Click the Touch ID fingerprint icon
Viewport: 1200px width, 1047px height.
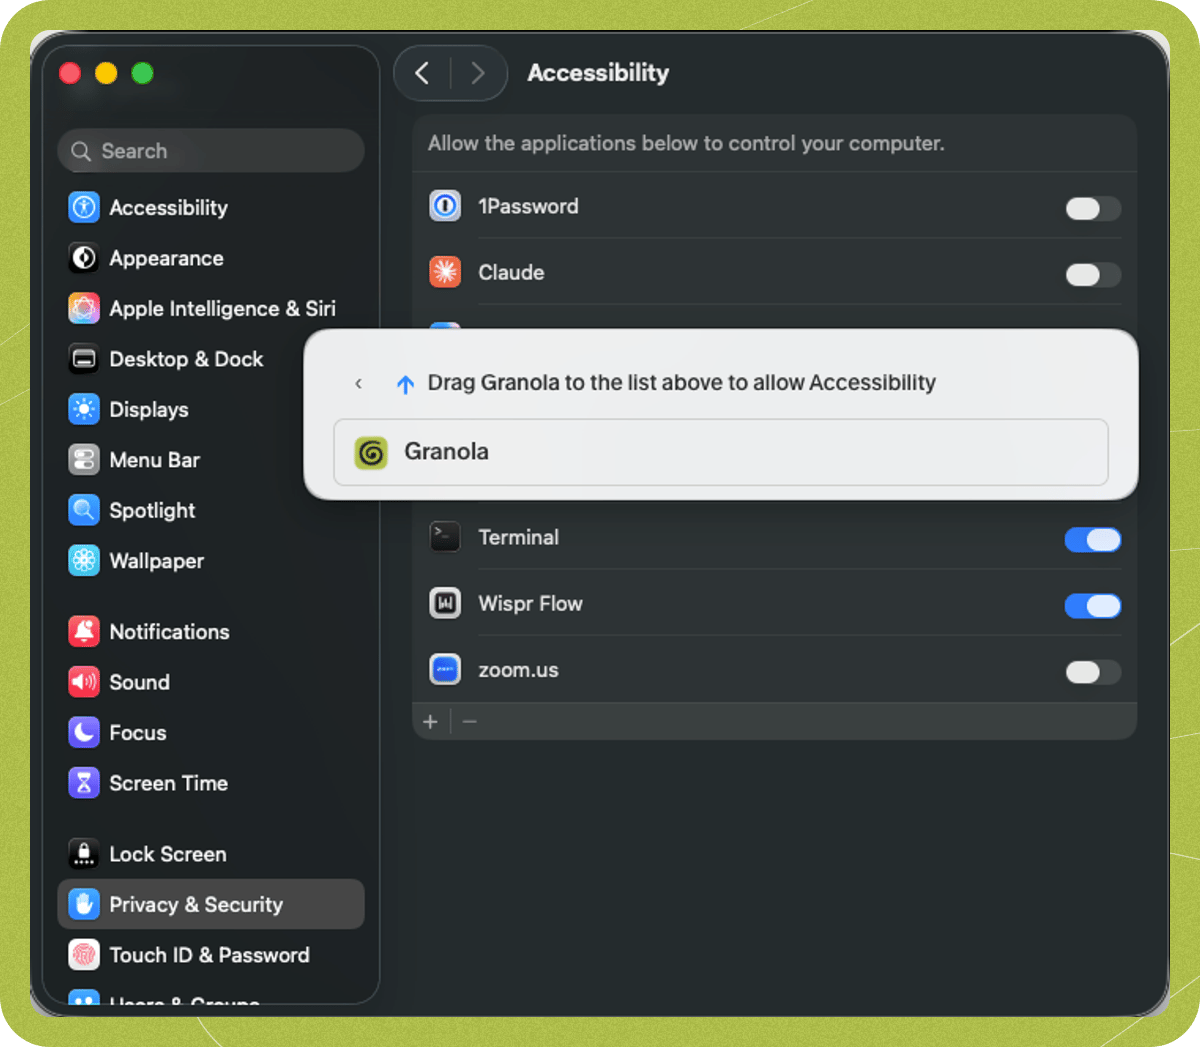[84, 955]
